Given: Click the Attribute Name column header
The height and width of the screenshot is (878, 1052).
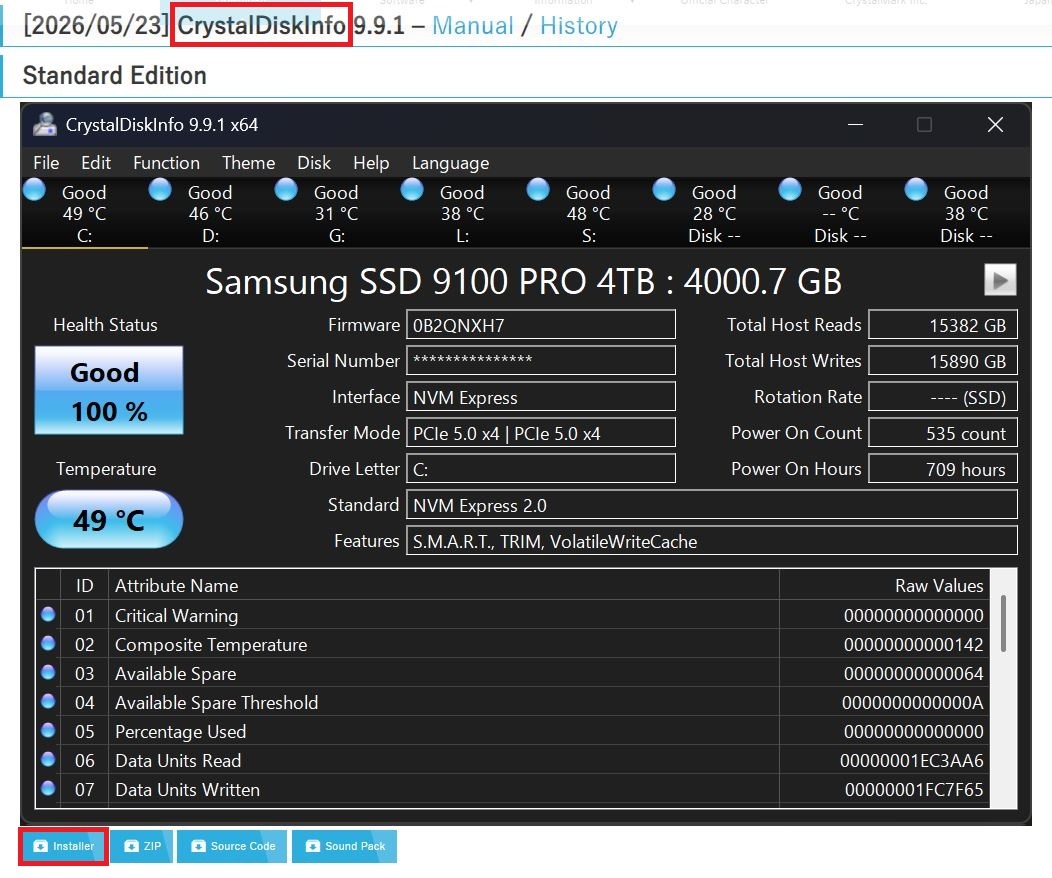Looking at the screenshot, I should (x=443, y=586).
